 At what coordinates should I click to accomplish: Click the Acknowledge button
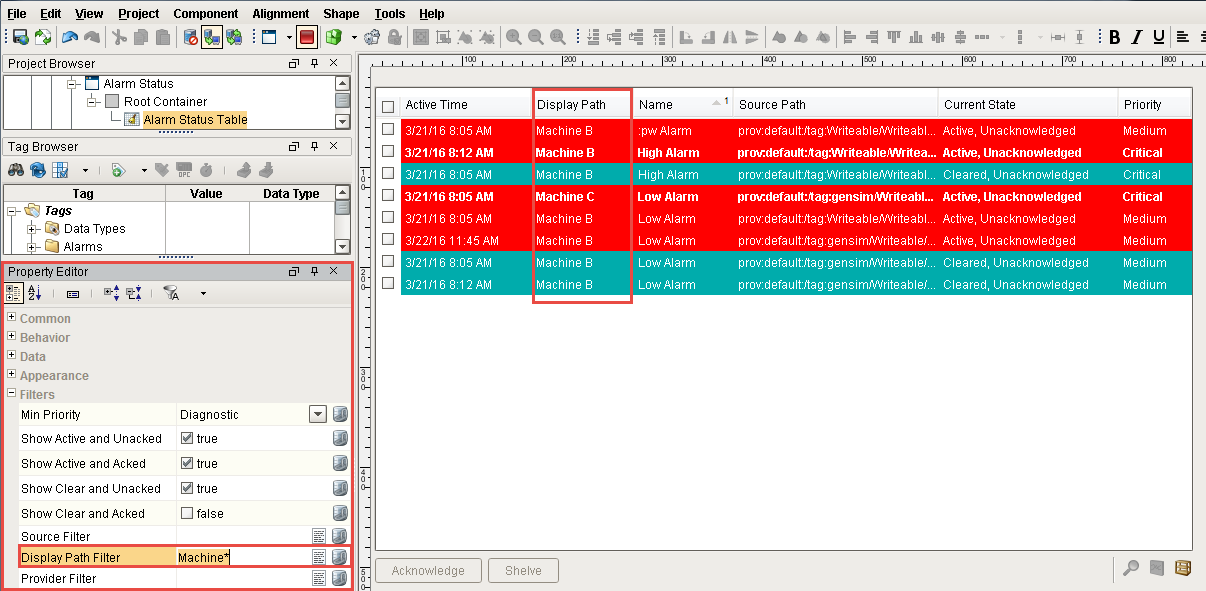[428, 570]
